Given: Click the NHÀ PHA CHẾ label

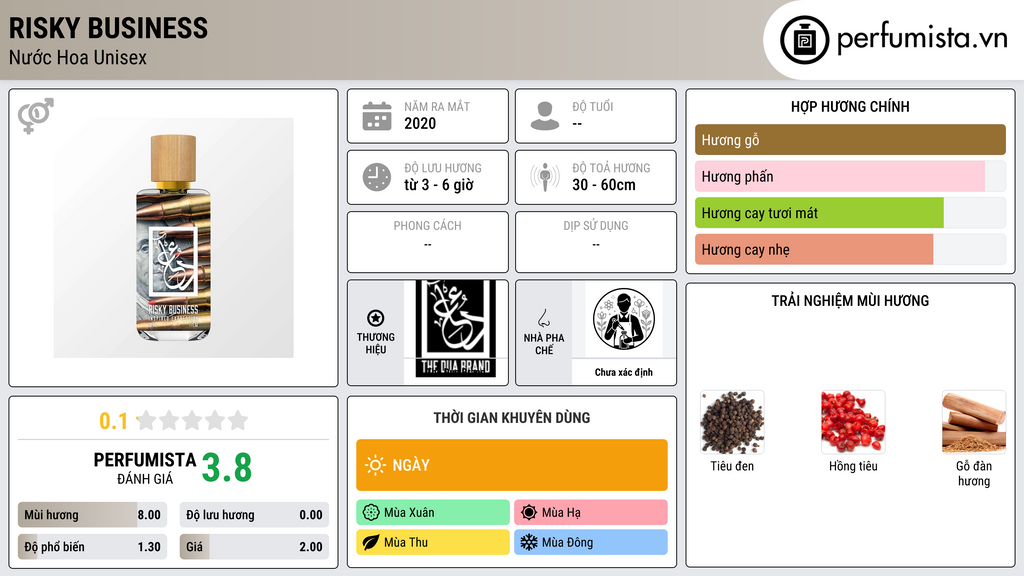Looking at the screenshot, I should 544,344.
